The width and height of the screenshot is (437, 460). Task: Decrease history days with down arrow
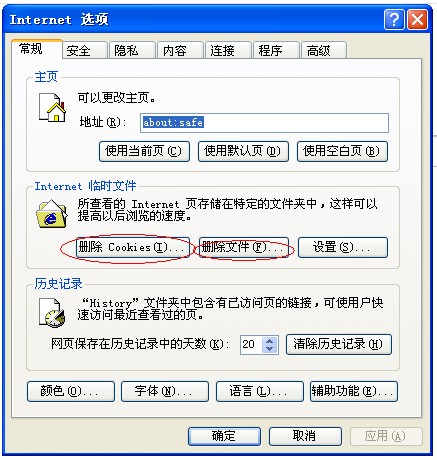pos(269,348)
